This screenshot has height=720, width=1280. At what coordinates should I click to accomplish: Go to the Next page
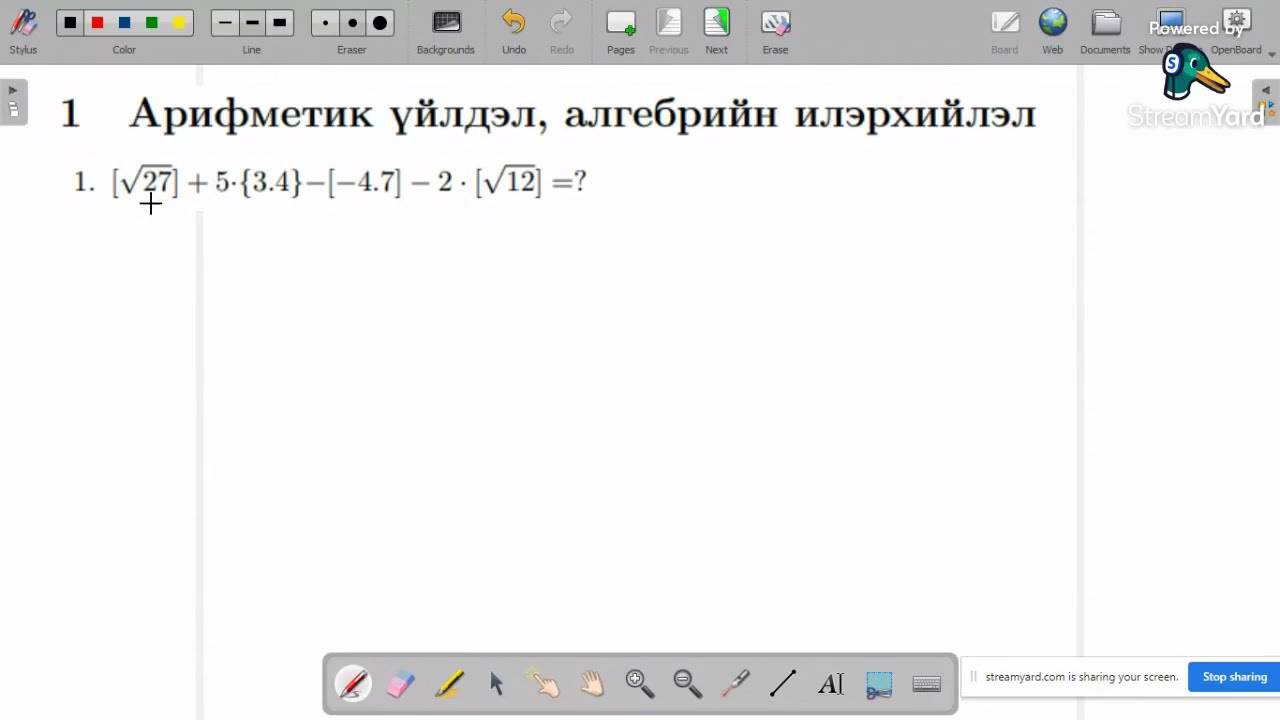(717, 32)
